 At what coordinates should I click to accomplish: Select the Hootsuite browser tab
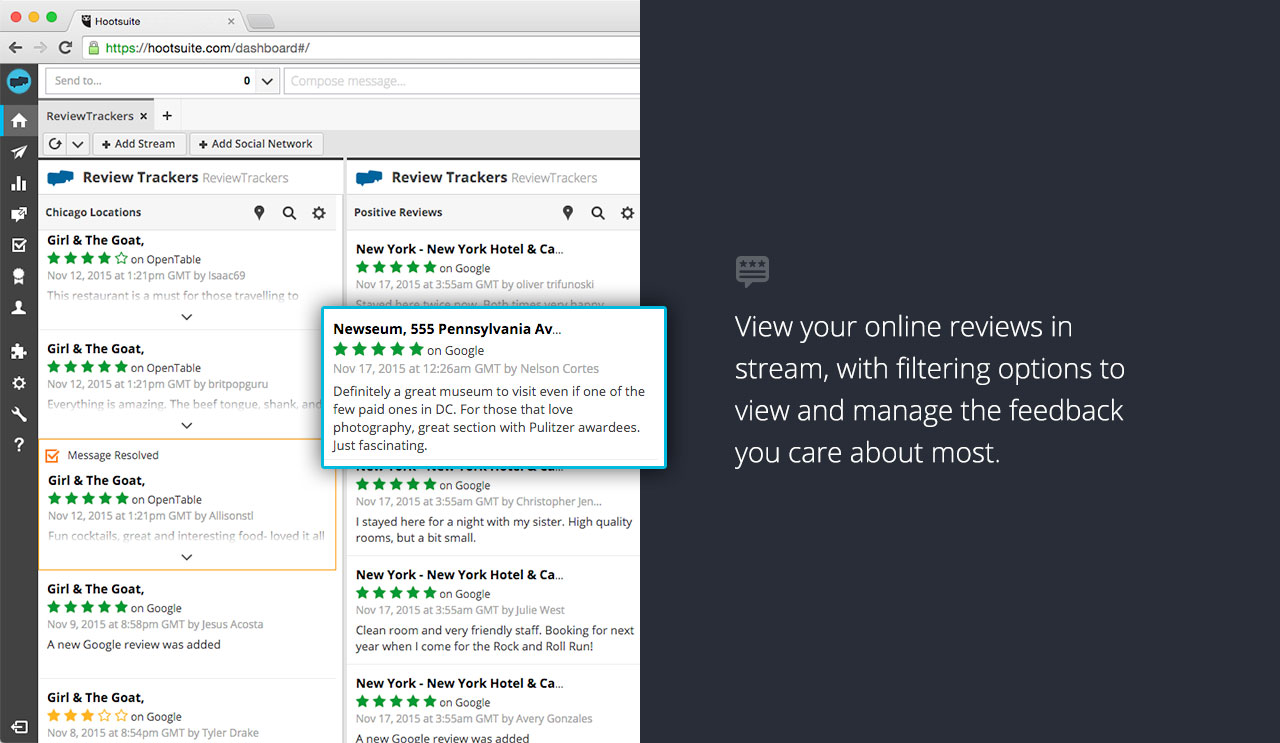(156, 20)
